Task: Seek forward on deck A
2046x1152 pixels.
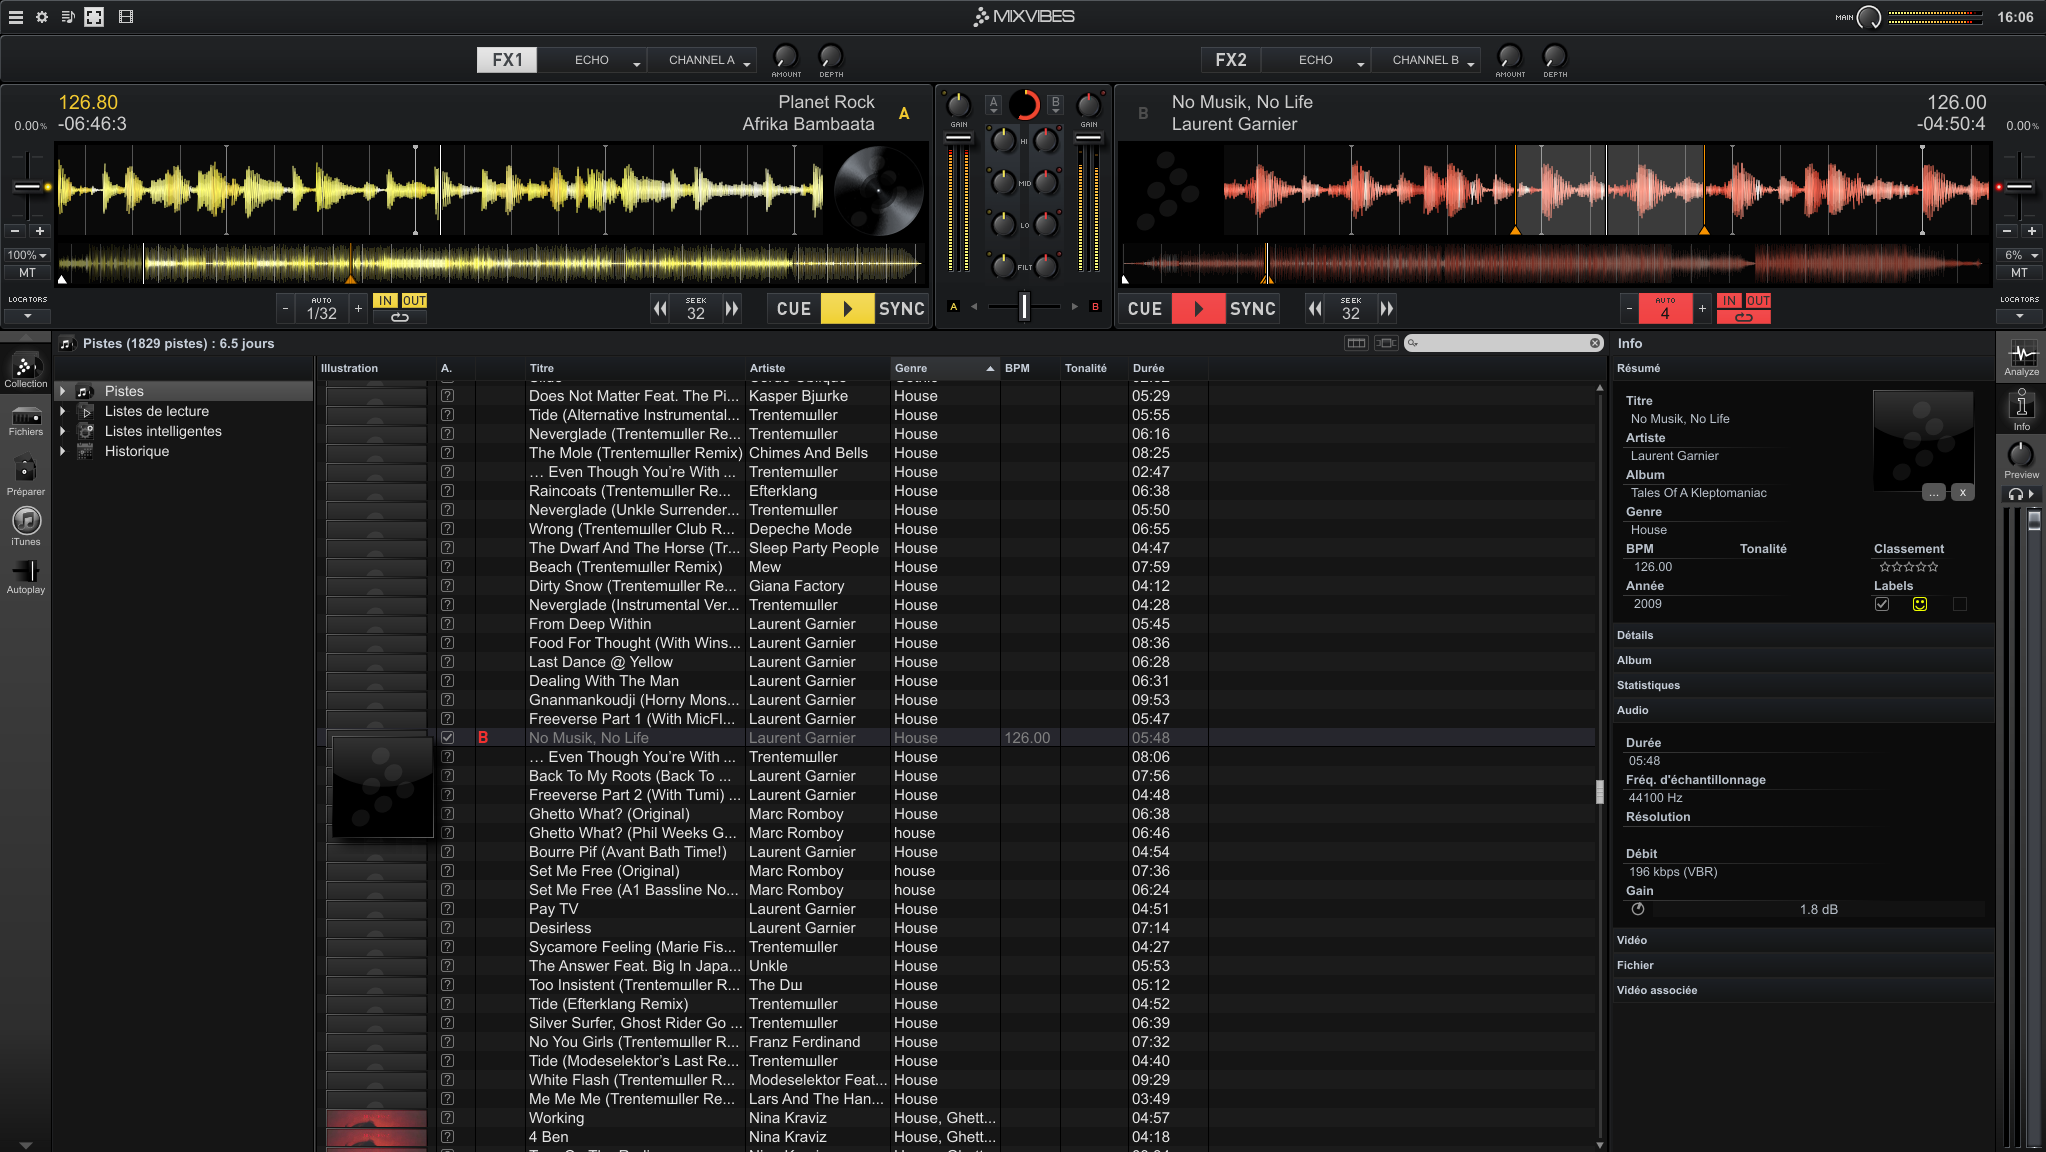Action: 732,309
